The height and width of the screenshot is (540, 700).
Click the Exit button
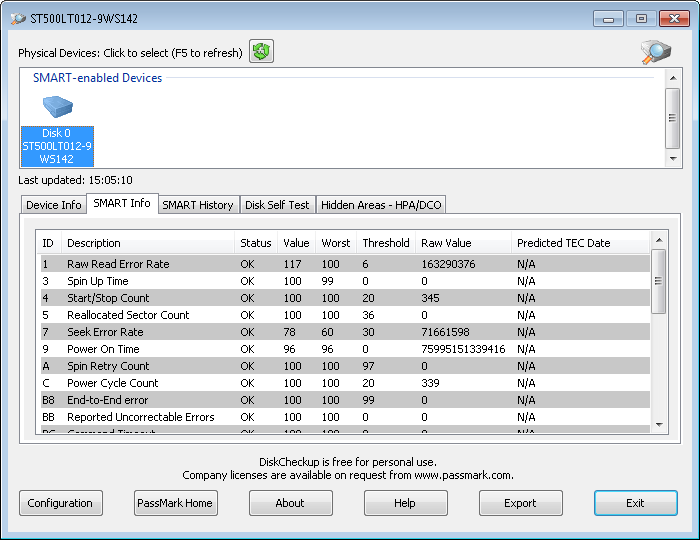(635, 503)
